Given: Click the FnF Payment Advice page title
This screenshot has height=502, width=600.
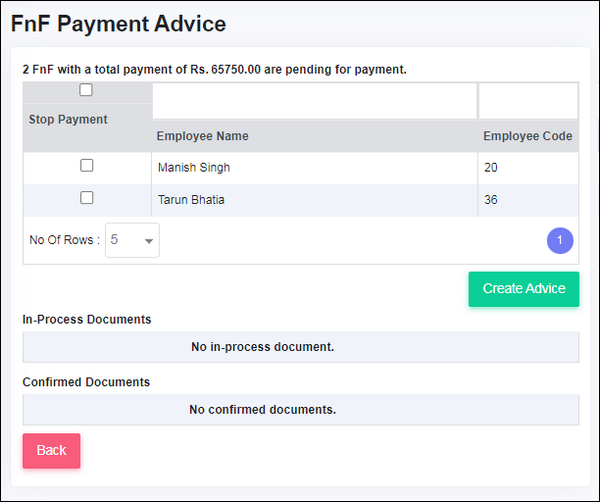Looking at the screenshot, I should click(118, 24).
